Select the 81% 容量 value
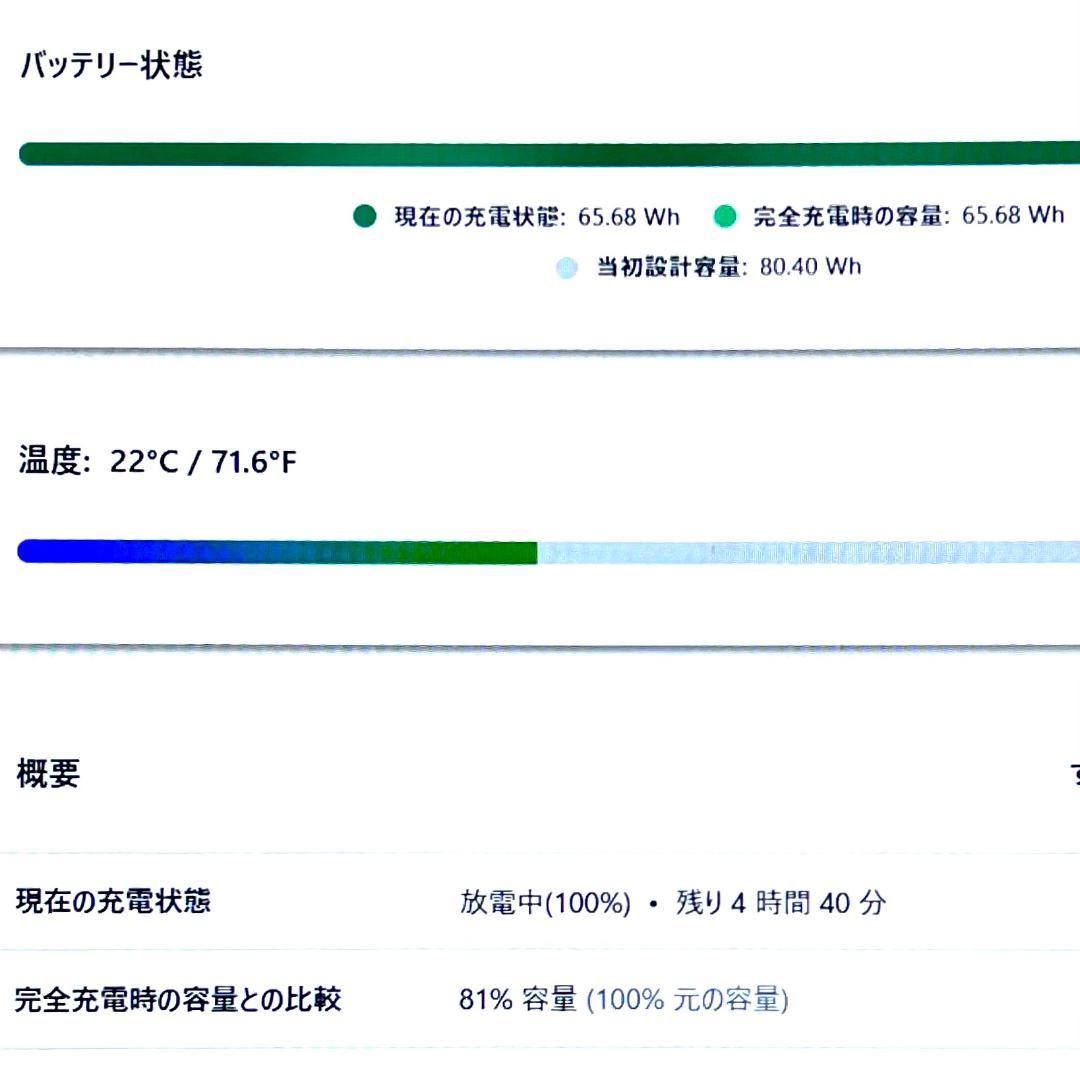The width and height of the screenshot is (1080, 1080). point(517,999)
